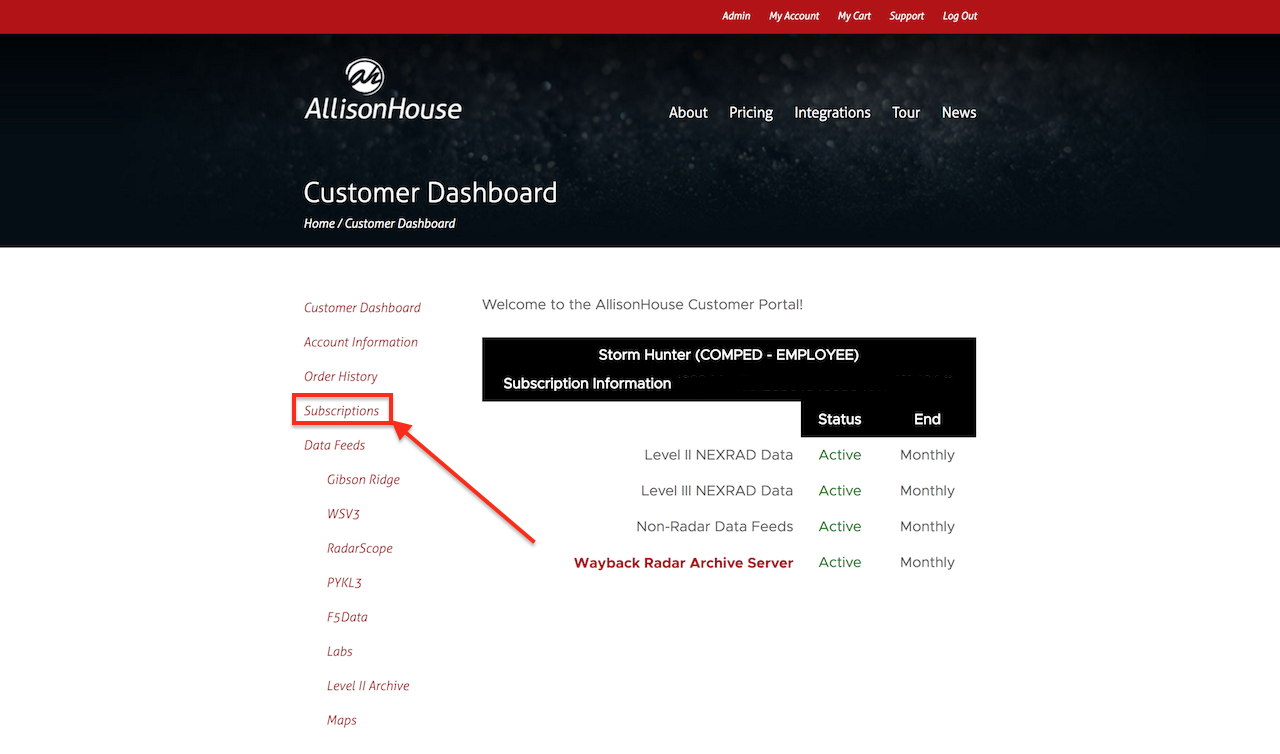Screen dimensions: 1280x754
Task: Click the Level III NEXRAD Data row label
Action: coord(717,491)
